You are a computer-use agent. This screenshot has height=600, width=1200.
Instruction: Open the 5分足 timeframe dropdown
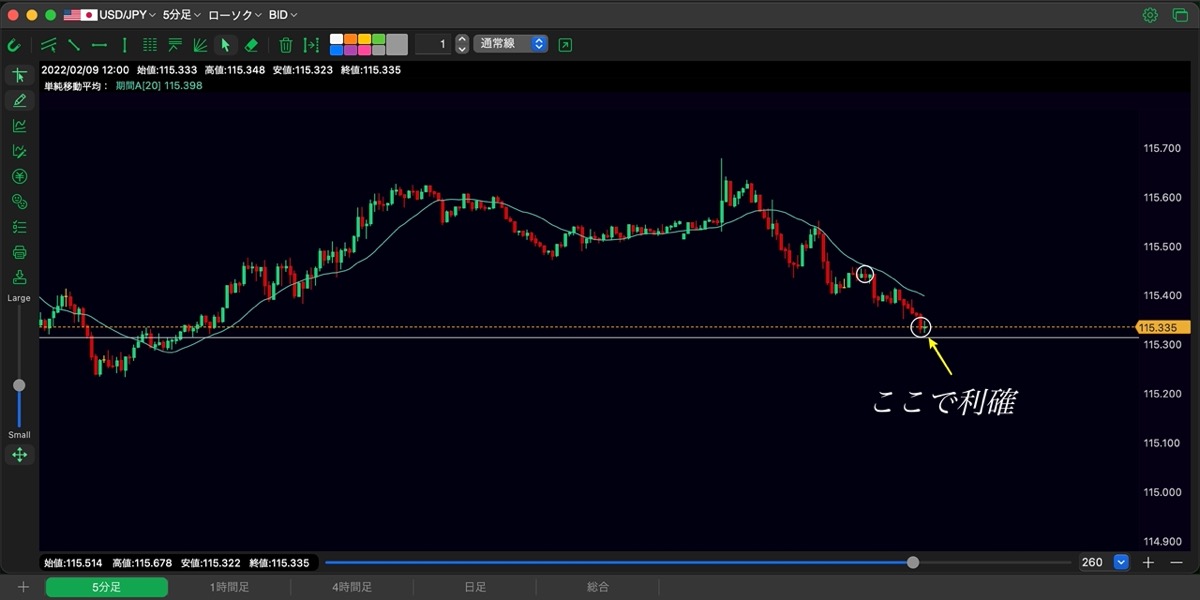point(182,15)
